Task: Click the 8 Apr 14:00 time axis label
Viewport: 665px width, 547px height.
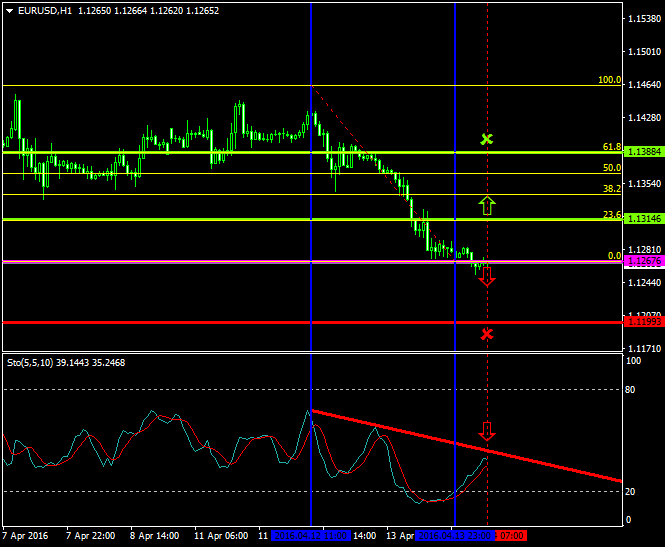Action: coord(154,536)
